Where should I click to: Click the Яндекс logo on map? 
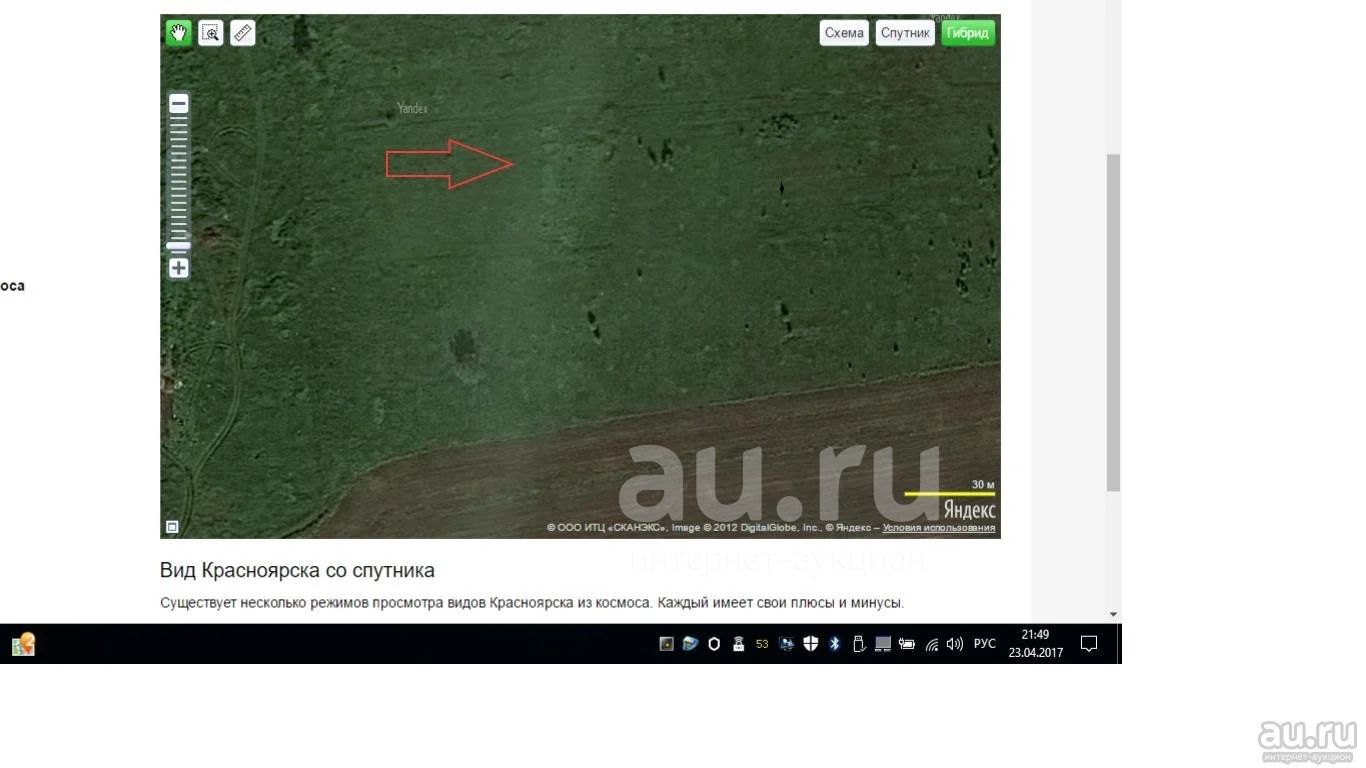(x=970, y=510)
